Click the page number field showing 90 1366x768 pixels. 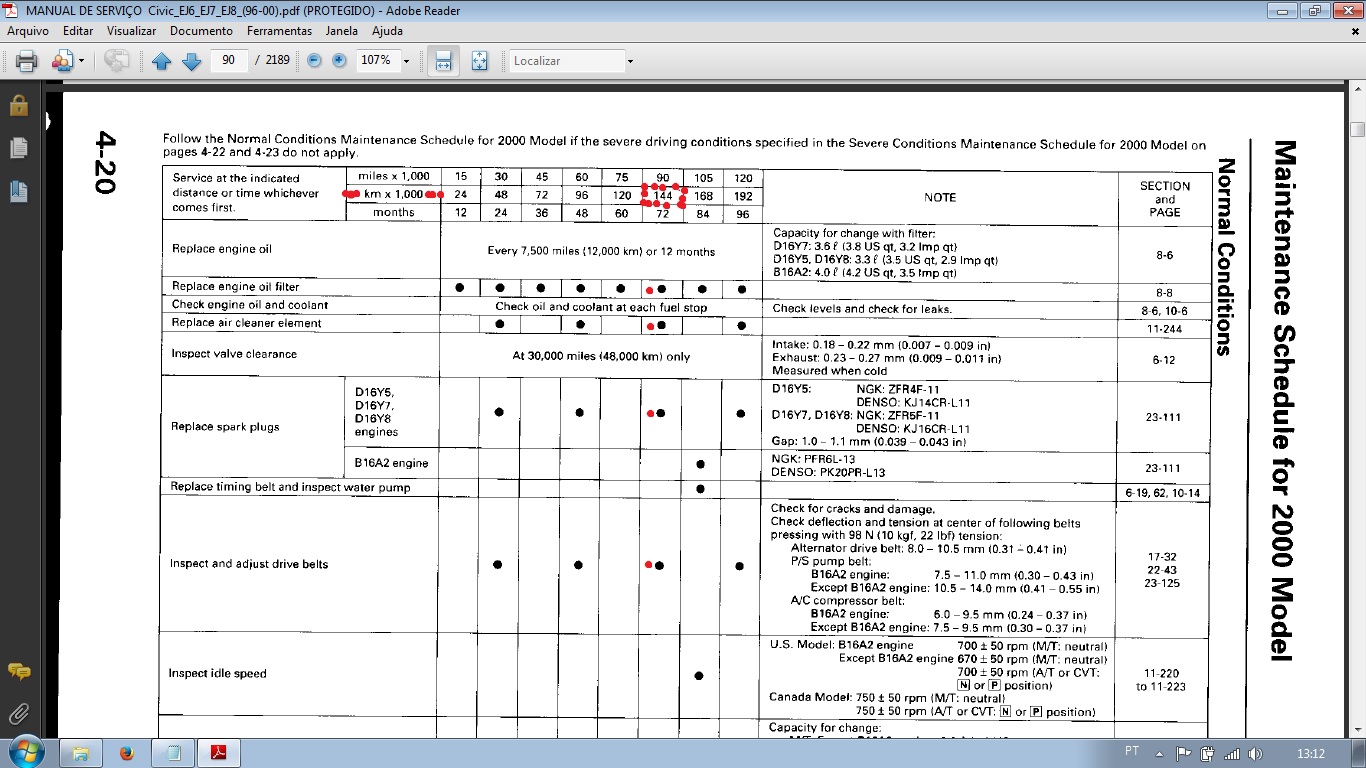click(229, 61)
